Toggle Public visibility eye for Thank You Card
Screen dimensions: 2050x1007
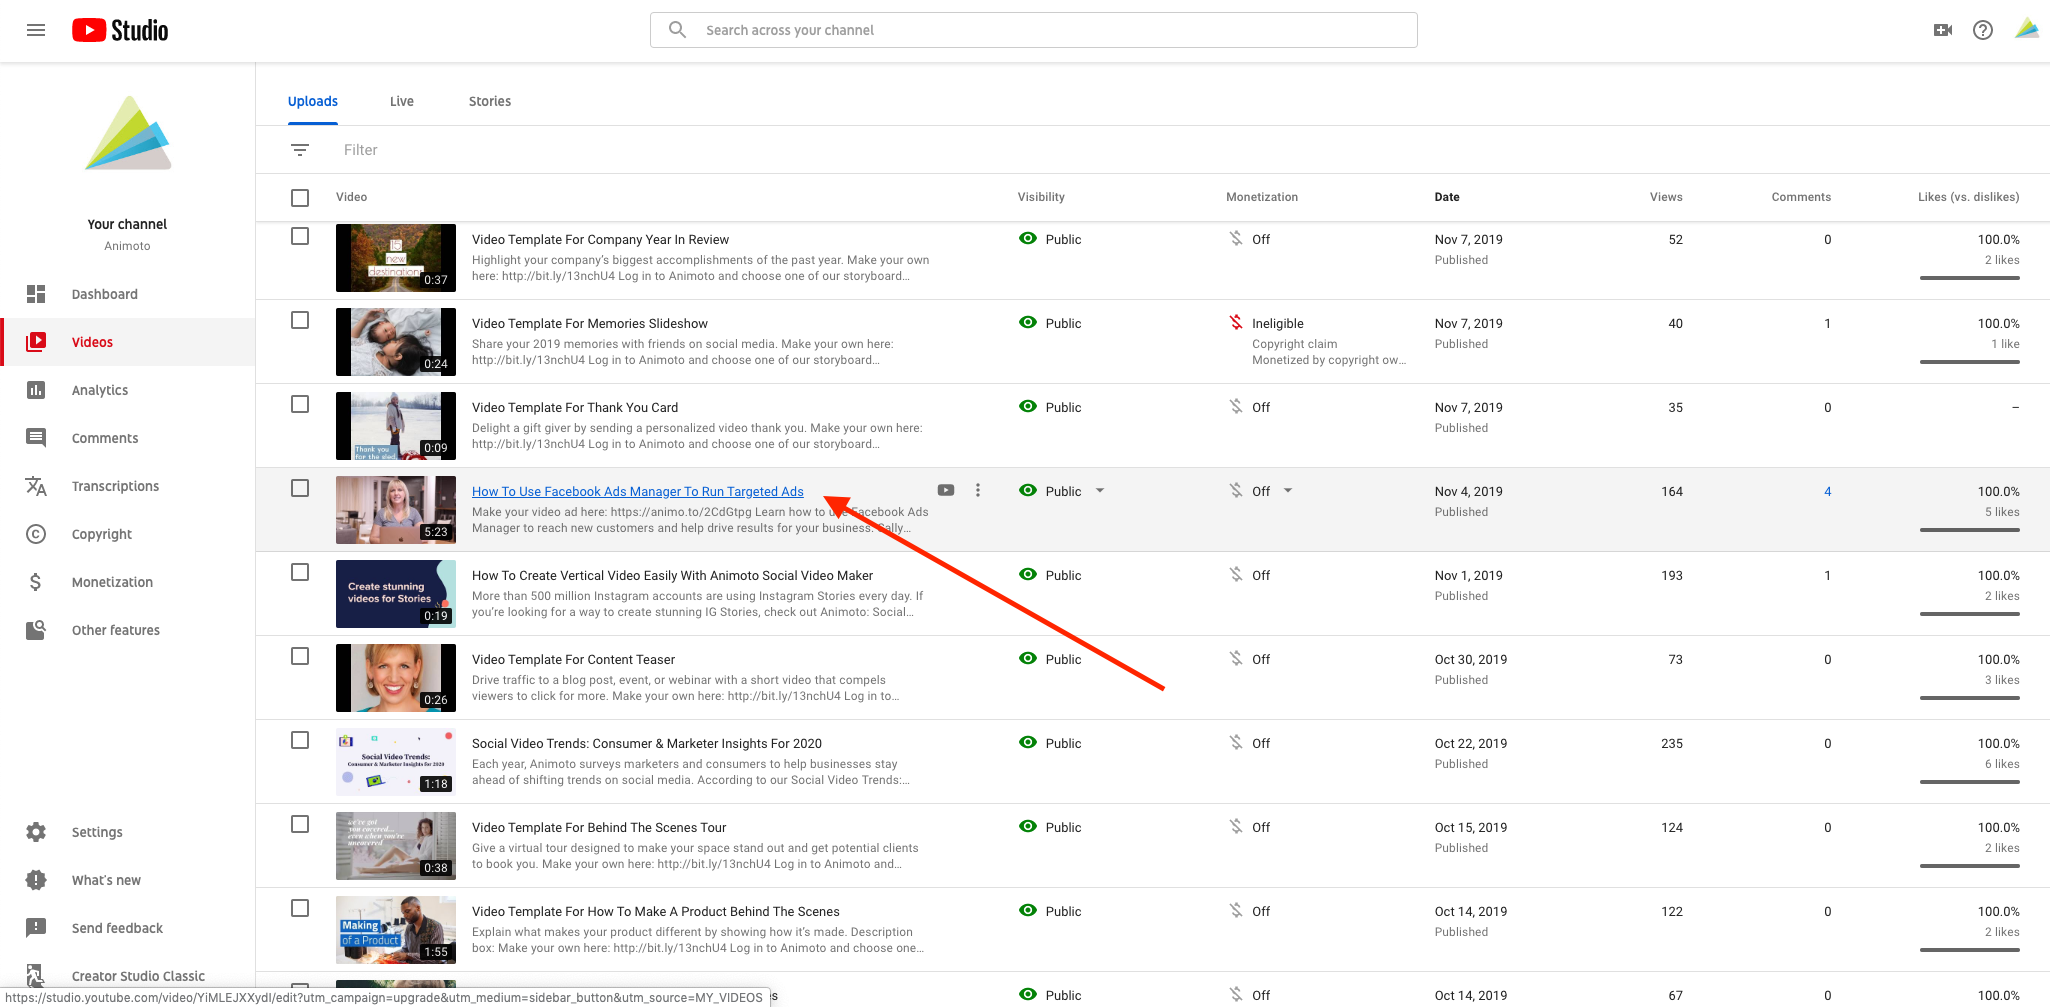(x=1027, y=406)
